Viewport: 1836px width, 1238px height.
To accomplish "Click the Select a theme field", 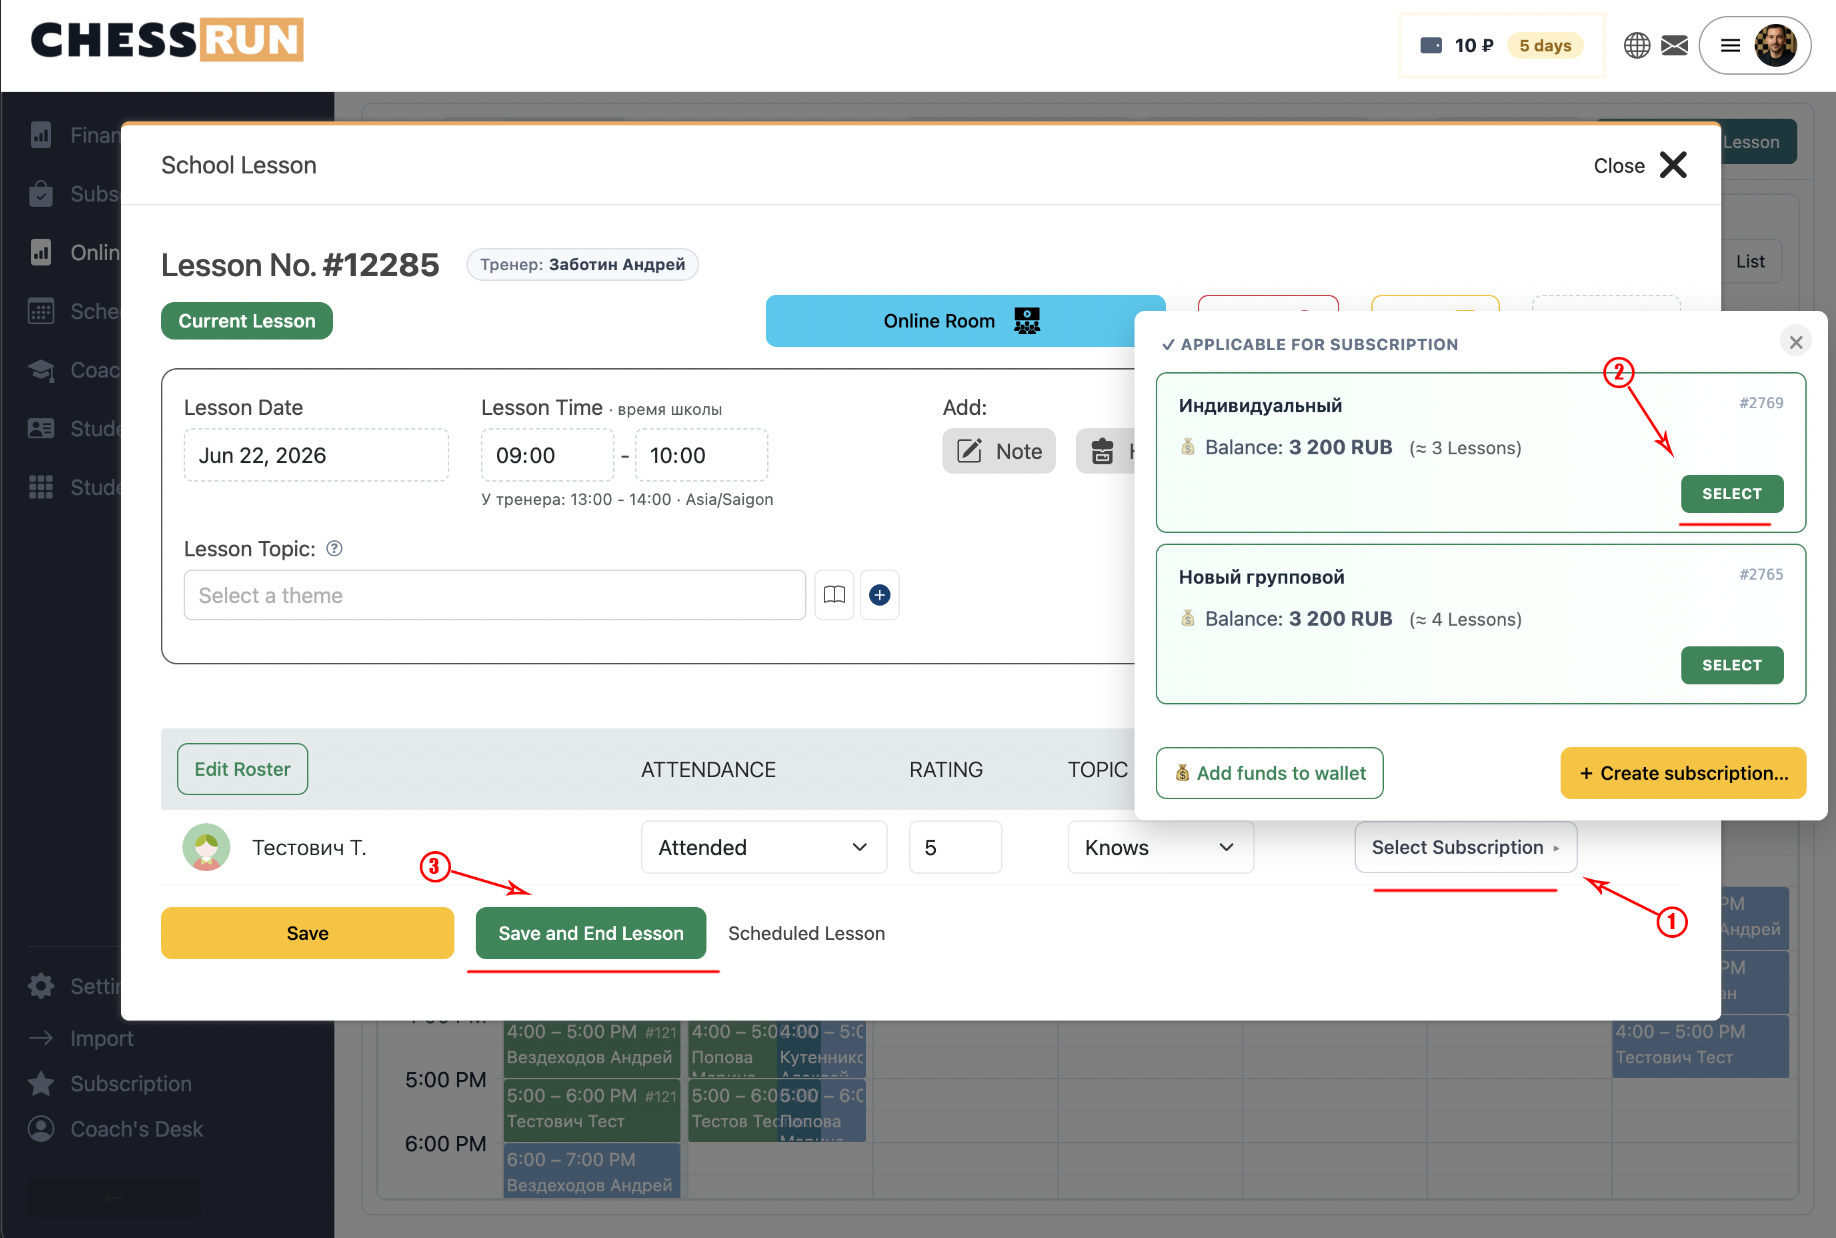I will click(495, 595).
